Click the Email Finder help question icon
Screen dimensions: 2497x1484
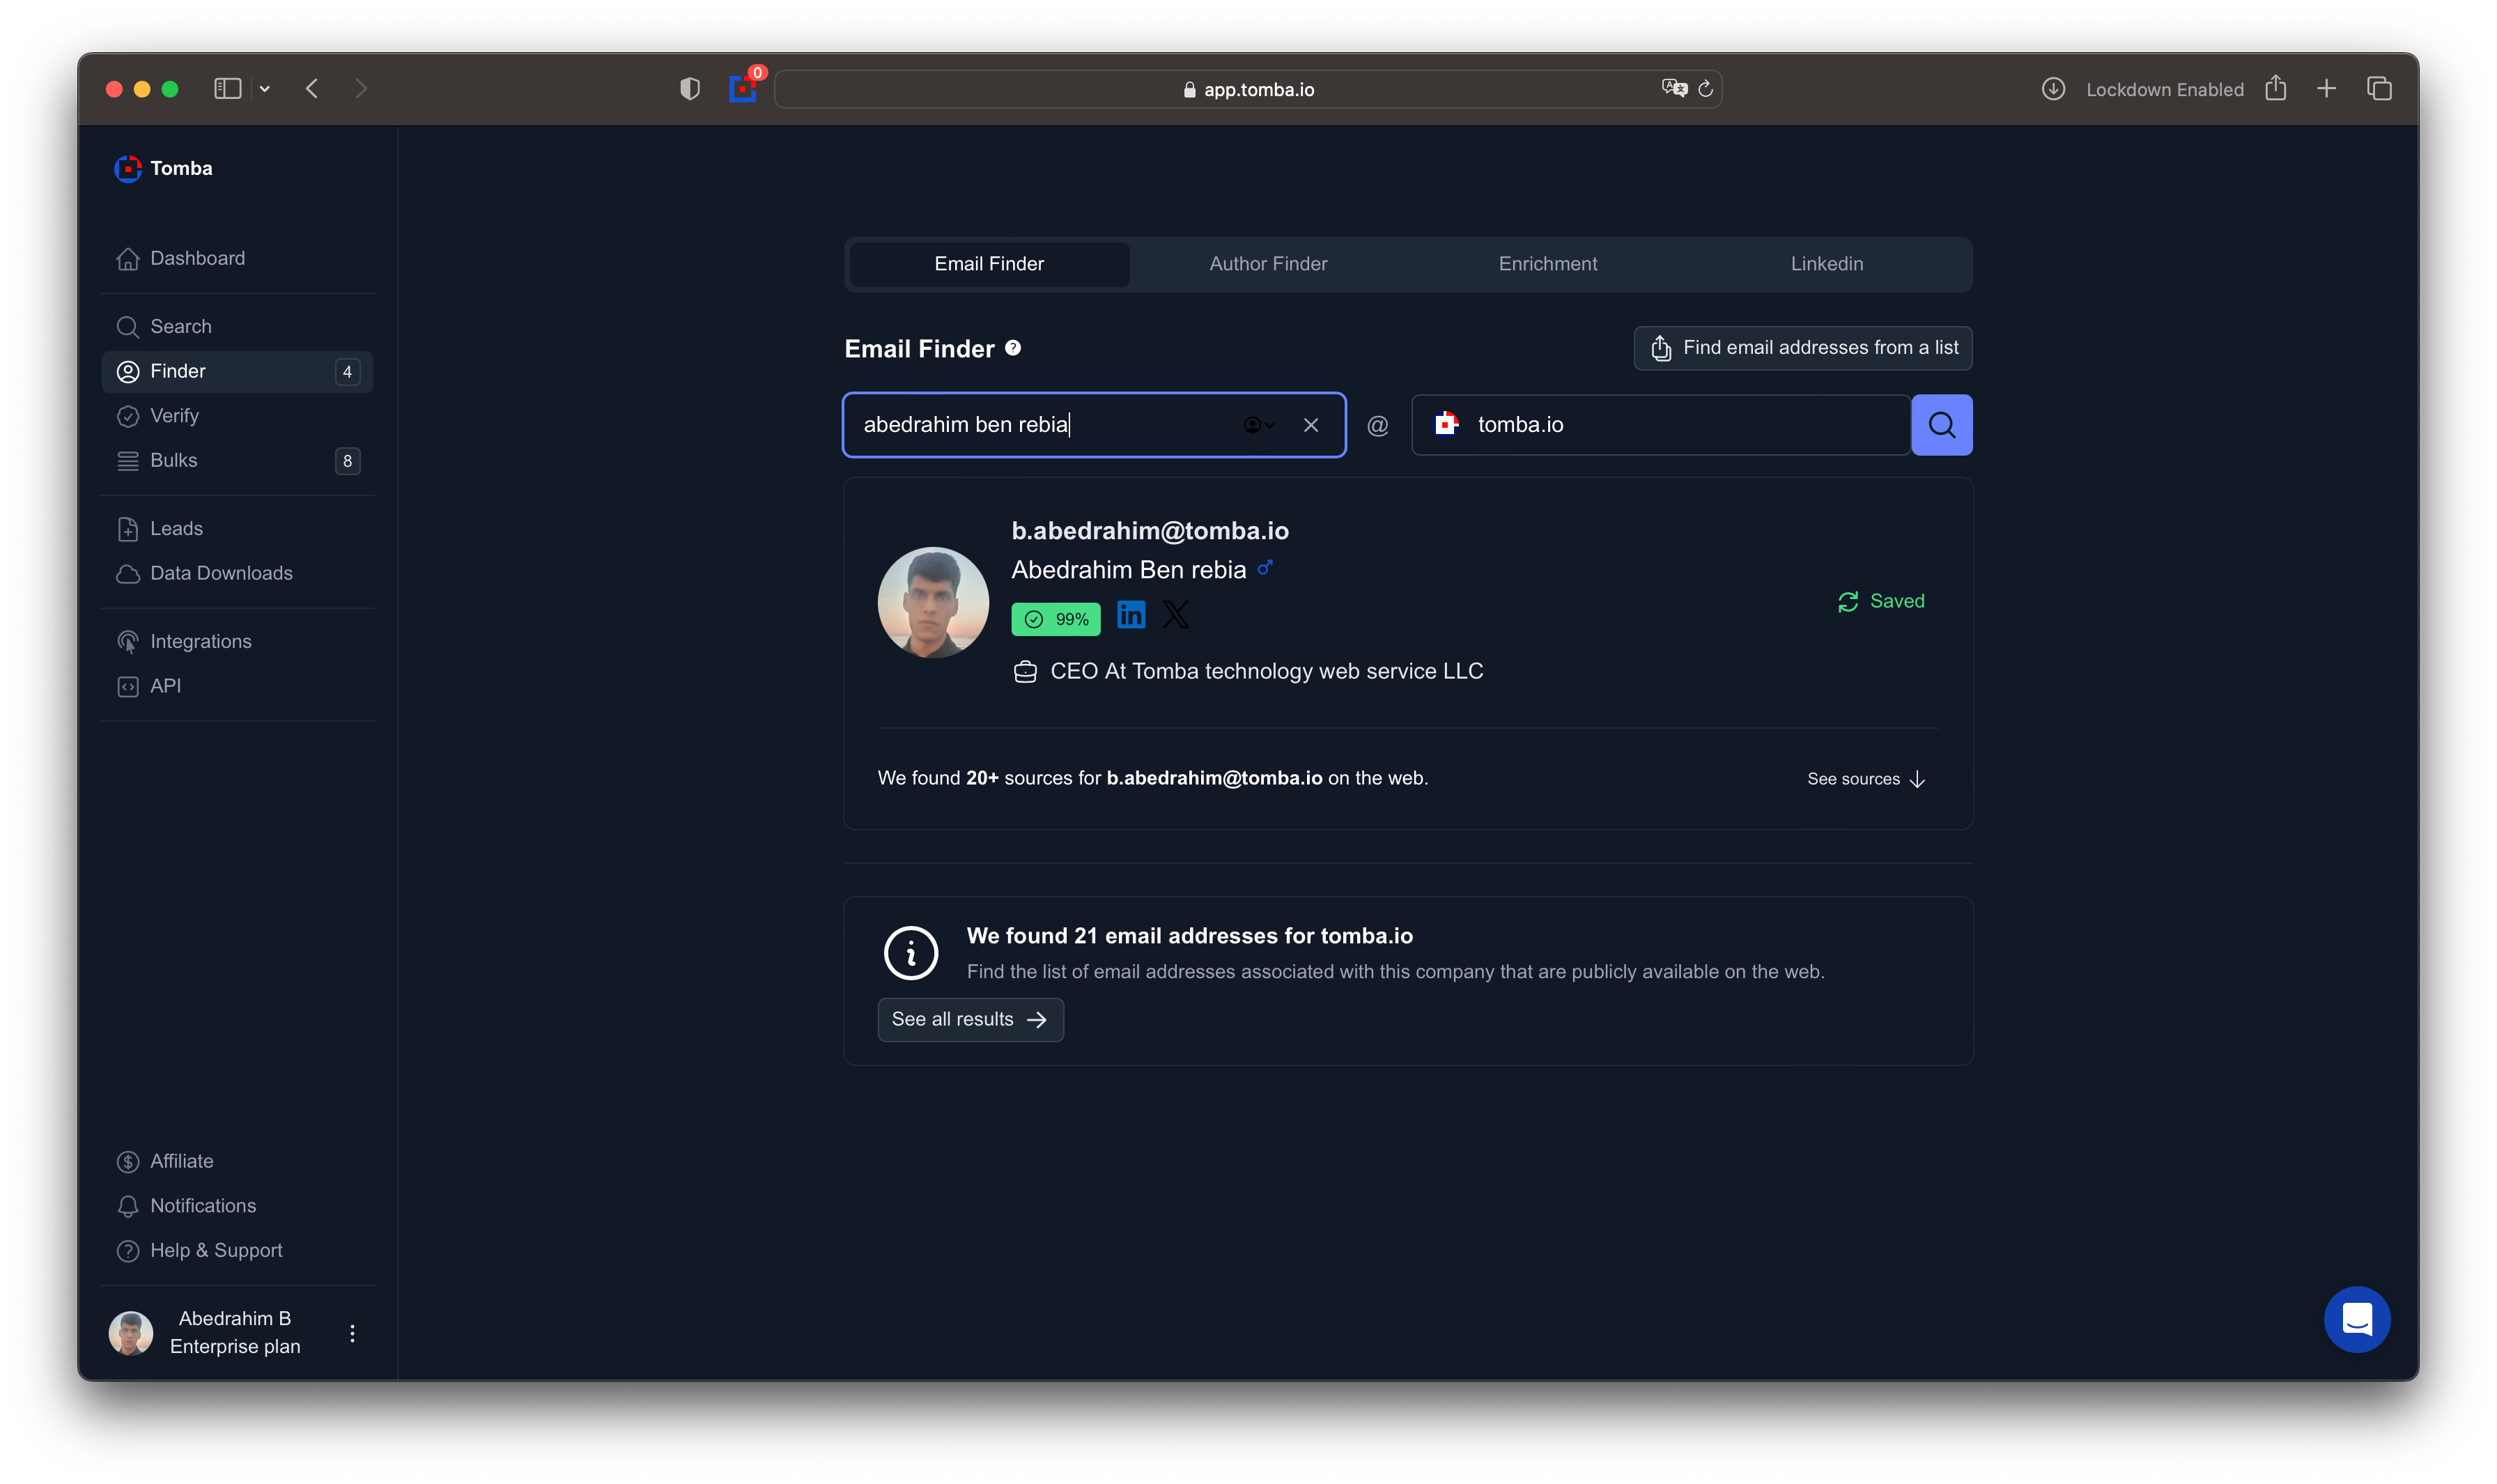tap(1013, 348)
